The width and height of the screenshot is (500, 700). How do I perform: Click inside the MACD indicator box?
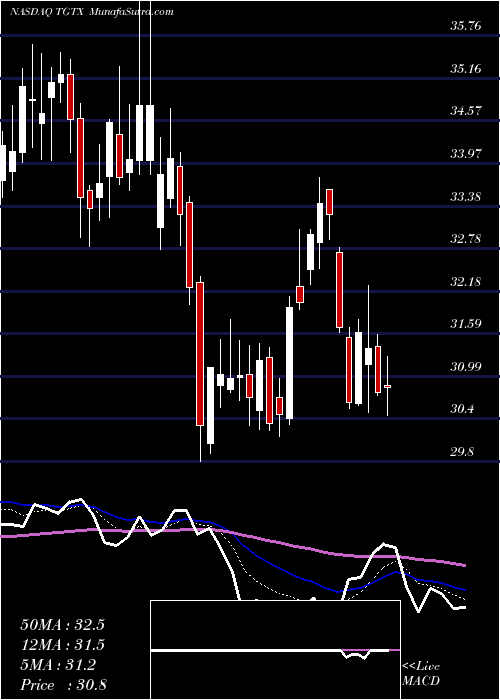pos(275,650)
